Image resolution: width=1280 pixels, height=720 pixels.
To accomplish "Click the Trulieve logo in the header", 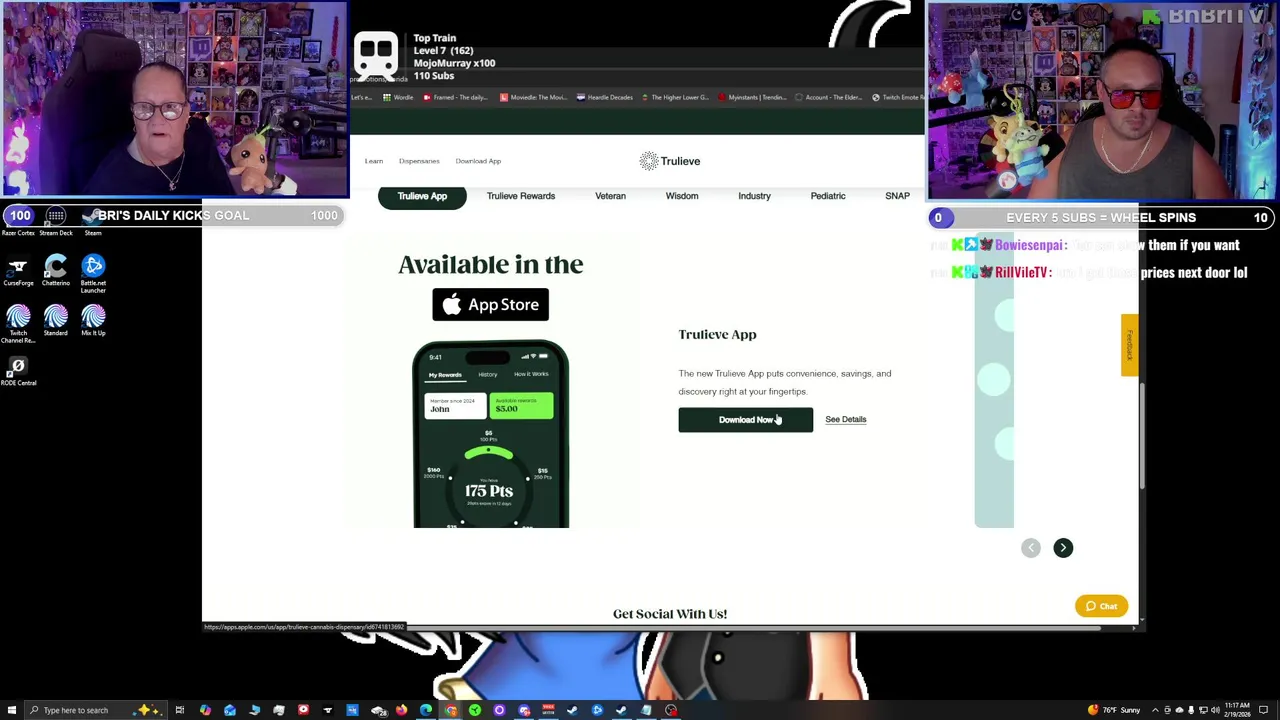I will [670, 161].
